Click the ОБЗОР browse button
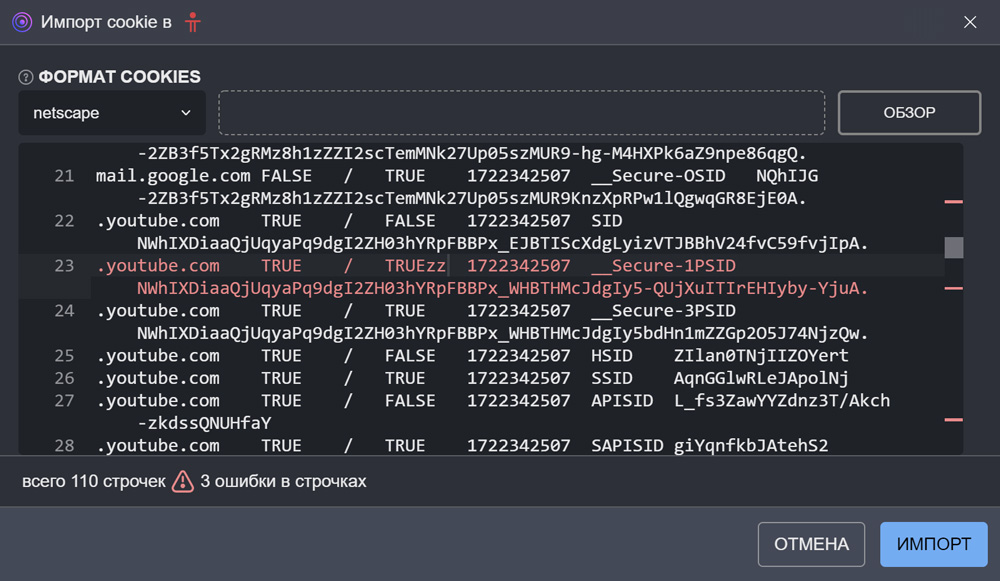This screenshot has height=581, width=1000. click(909, 113)
